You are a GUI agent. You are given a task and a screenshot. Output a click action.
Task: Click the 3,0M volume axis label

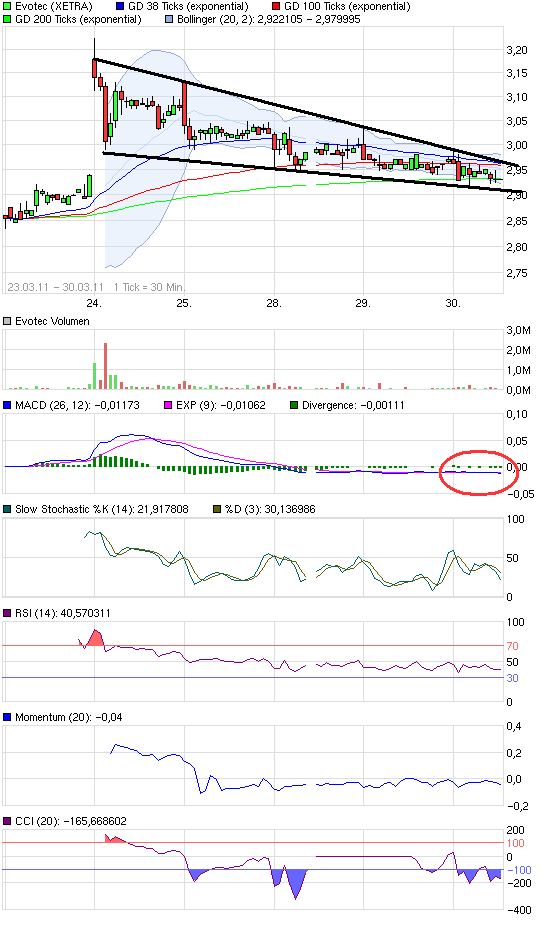coord(519,330)
